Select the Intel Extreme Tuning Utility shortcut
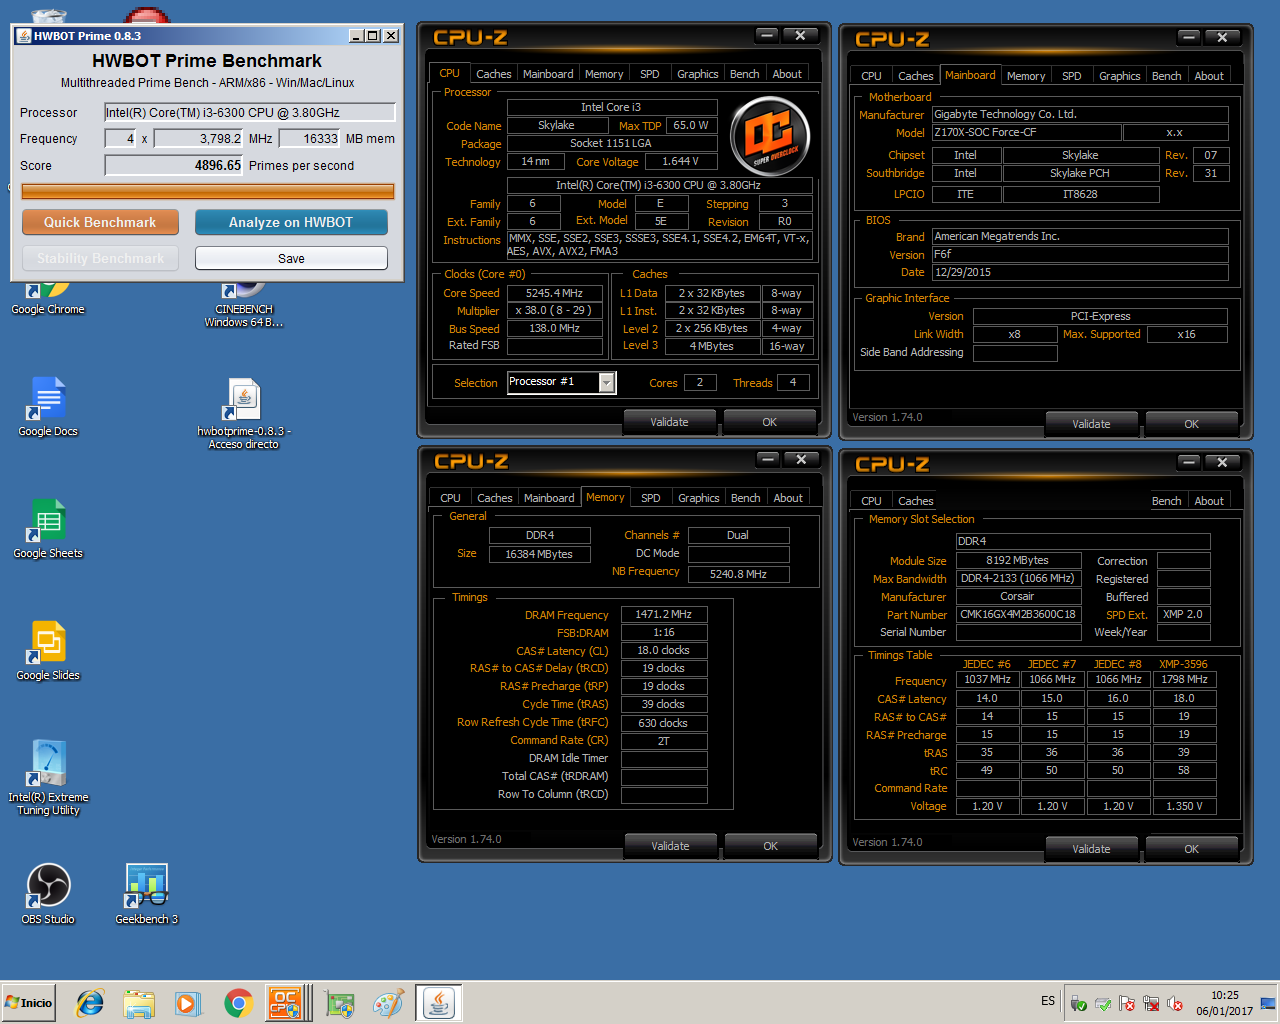This screenshot has width=1280, height=1024. pos(47,778)
